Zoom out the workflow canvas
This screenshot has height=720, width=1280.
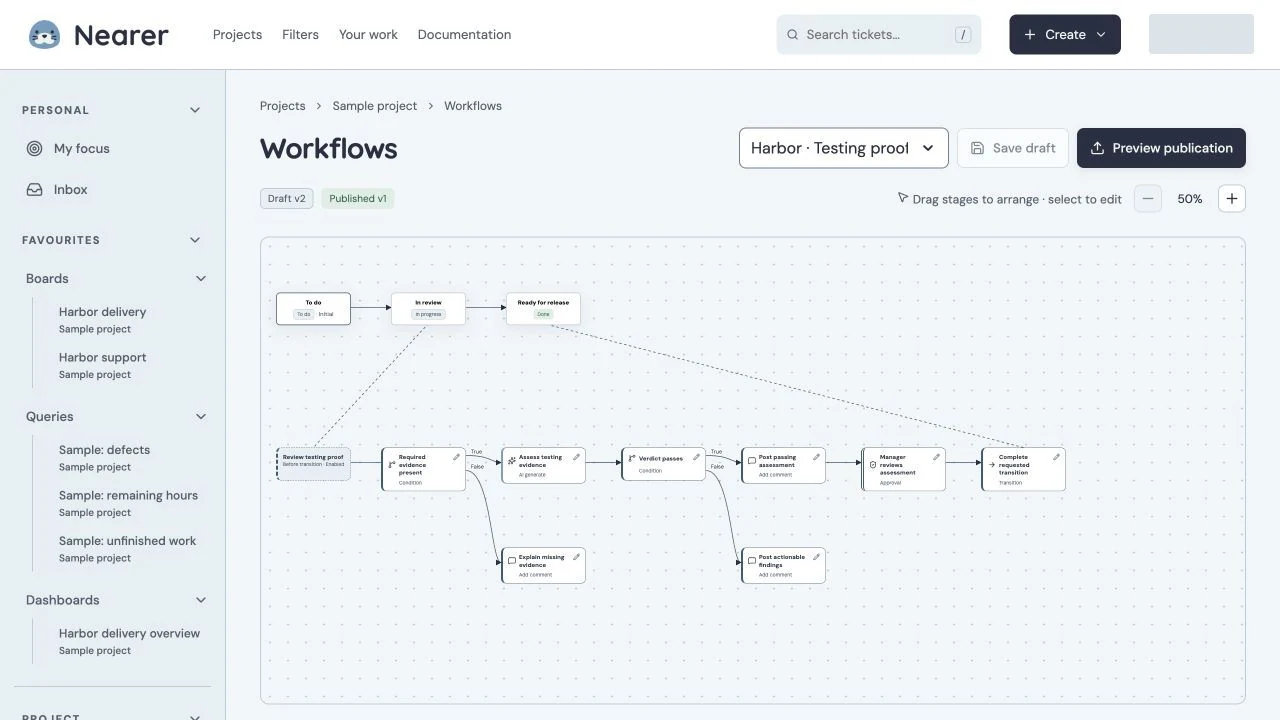pos(1148,199)
